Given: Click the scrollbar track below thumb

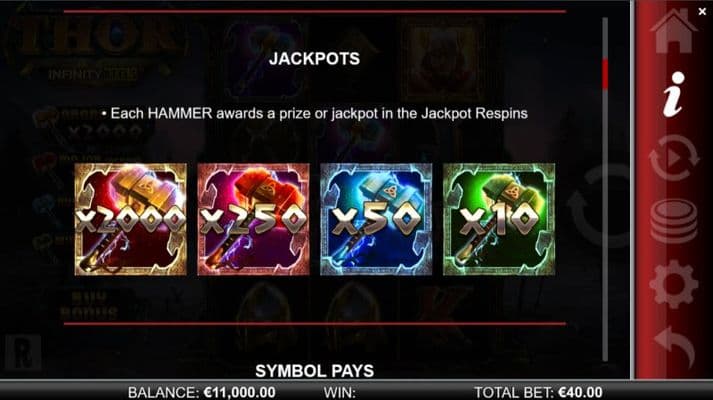Looking at the screenshot, I should 605,225.
